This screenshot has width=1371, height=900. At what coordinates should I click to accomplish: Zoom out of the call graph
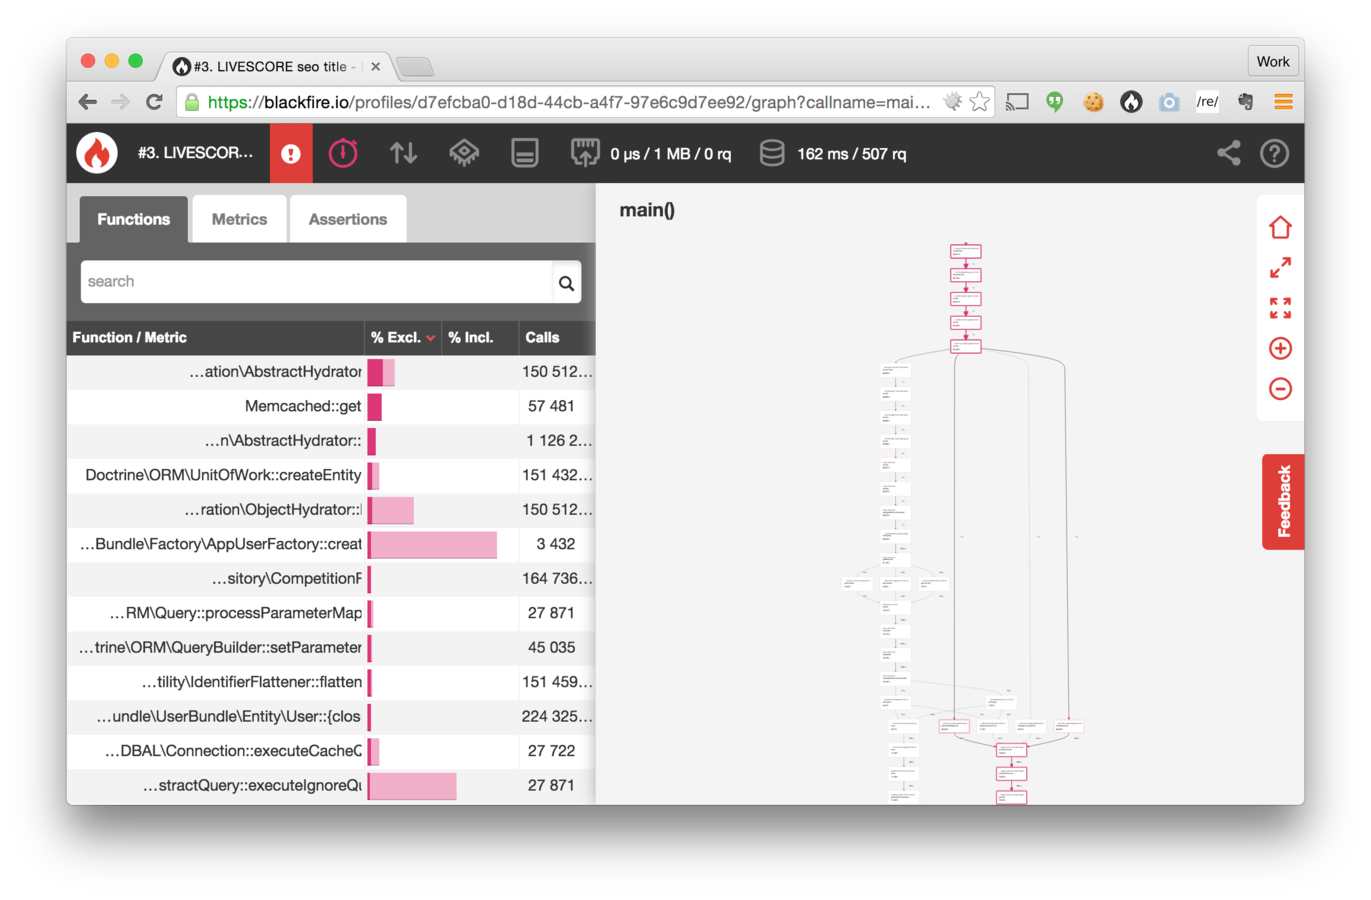[1280, 388]
